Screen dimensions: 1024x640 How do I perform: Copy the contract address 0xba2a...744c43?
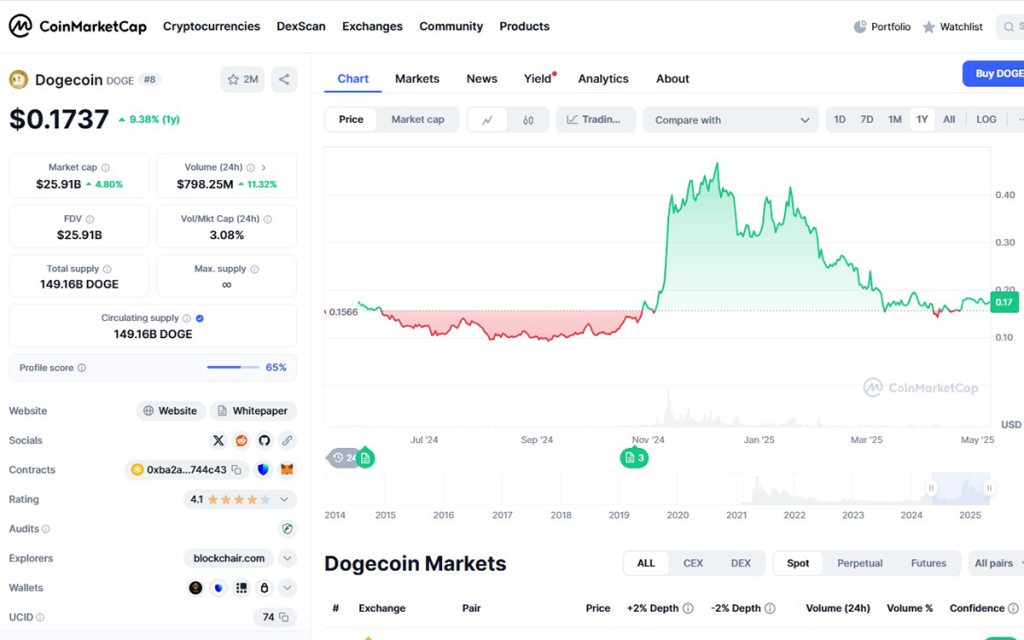coord(236,470)
